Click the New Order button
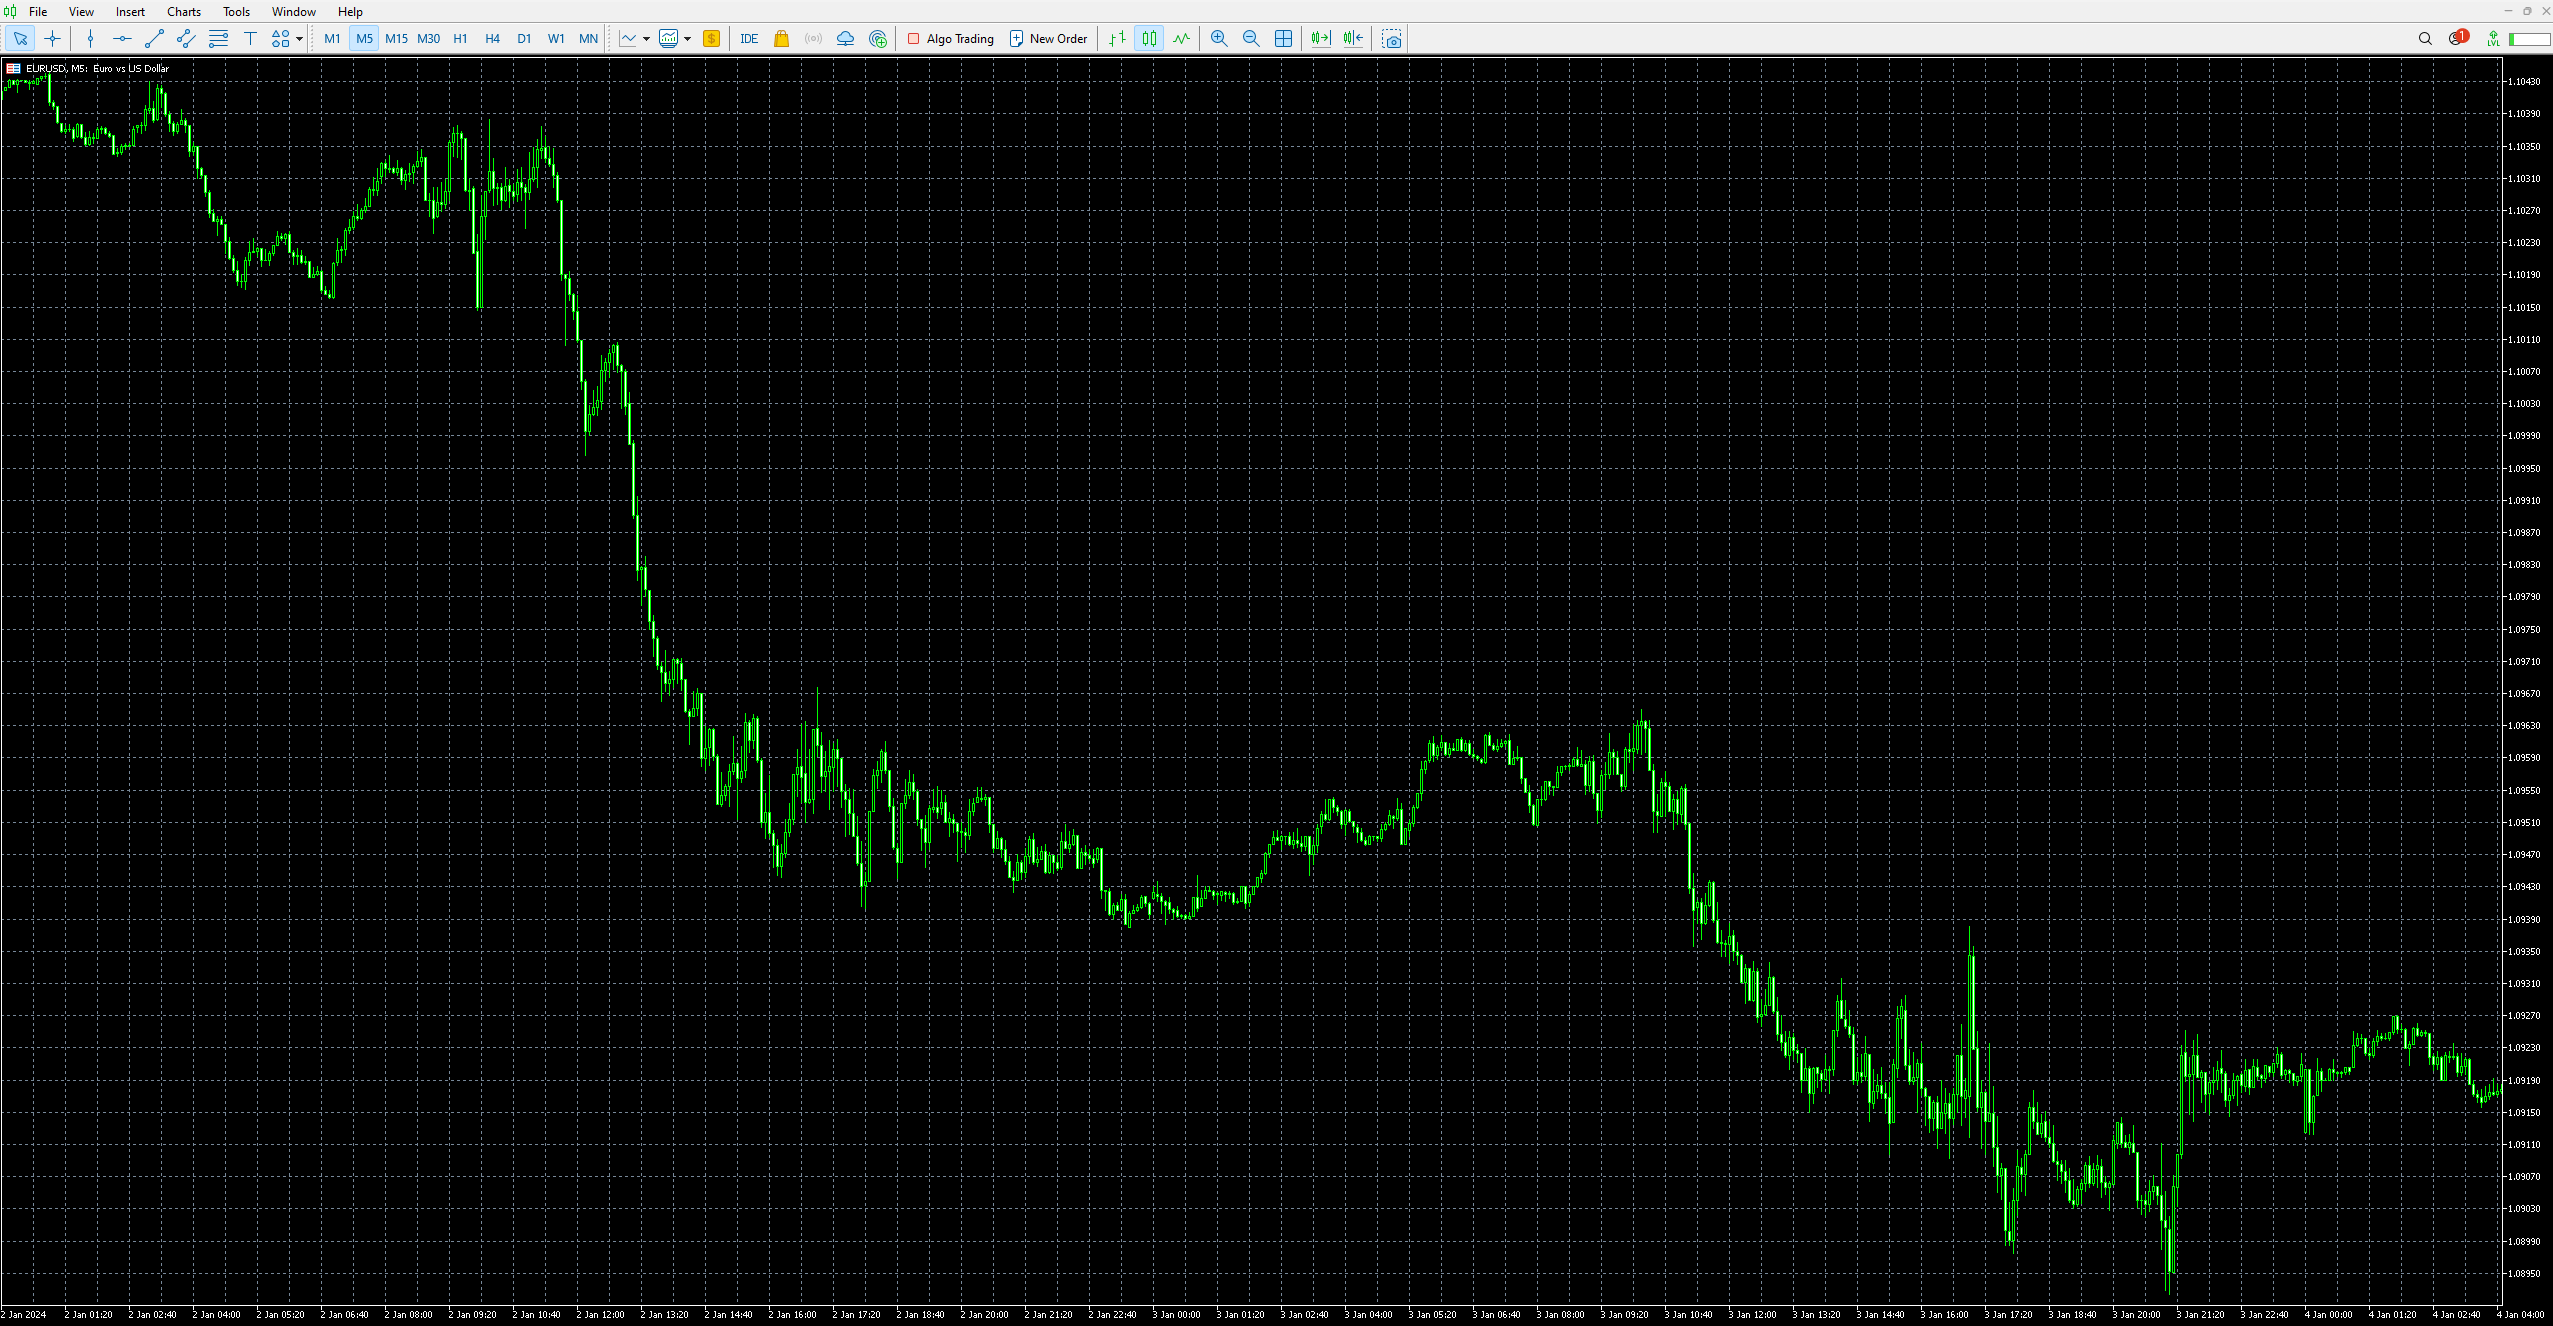The width and height of the screenshot is (2553, 1326). (1048, 39)
